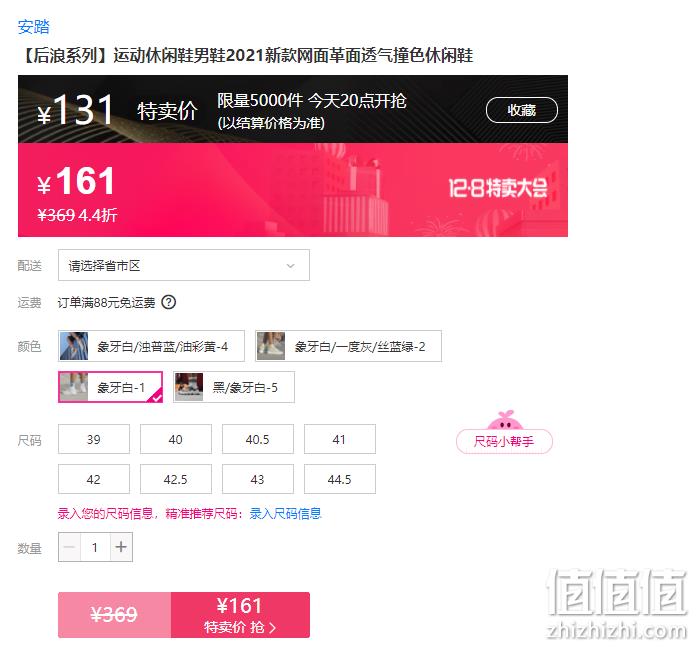The width and height of the screenshot is (696, 648).
Task: Choose shoe size 43
Action: pos(258,479)
